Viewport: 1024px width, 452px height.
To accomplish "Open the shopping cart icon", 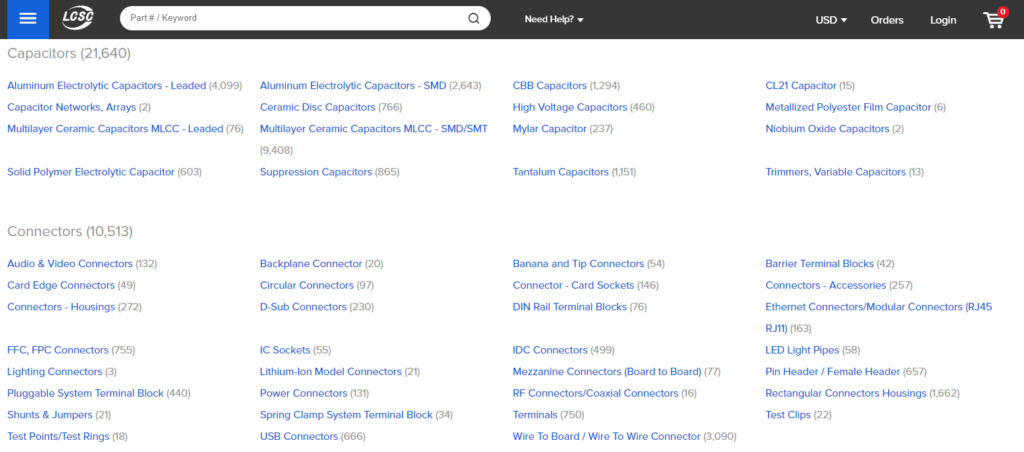I will (994, 19).
